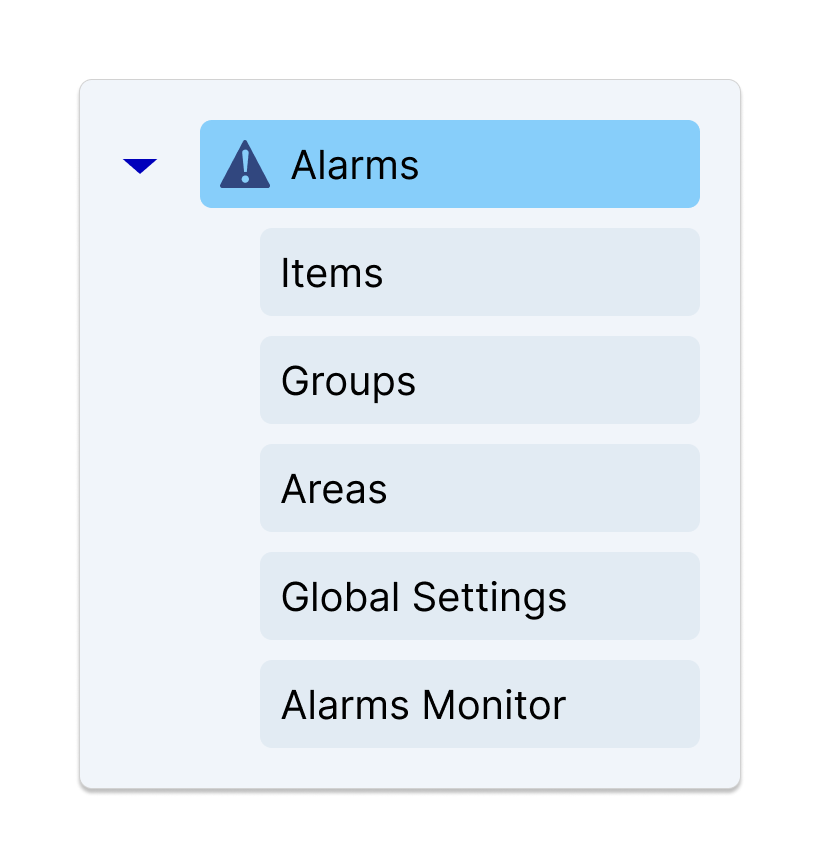Open the Groups entry
The height and width of the screenshot is (868, 820).
[479, 380]
